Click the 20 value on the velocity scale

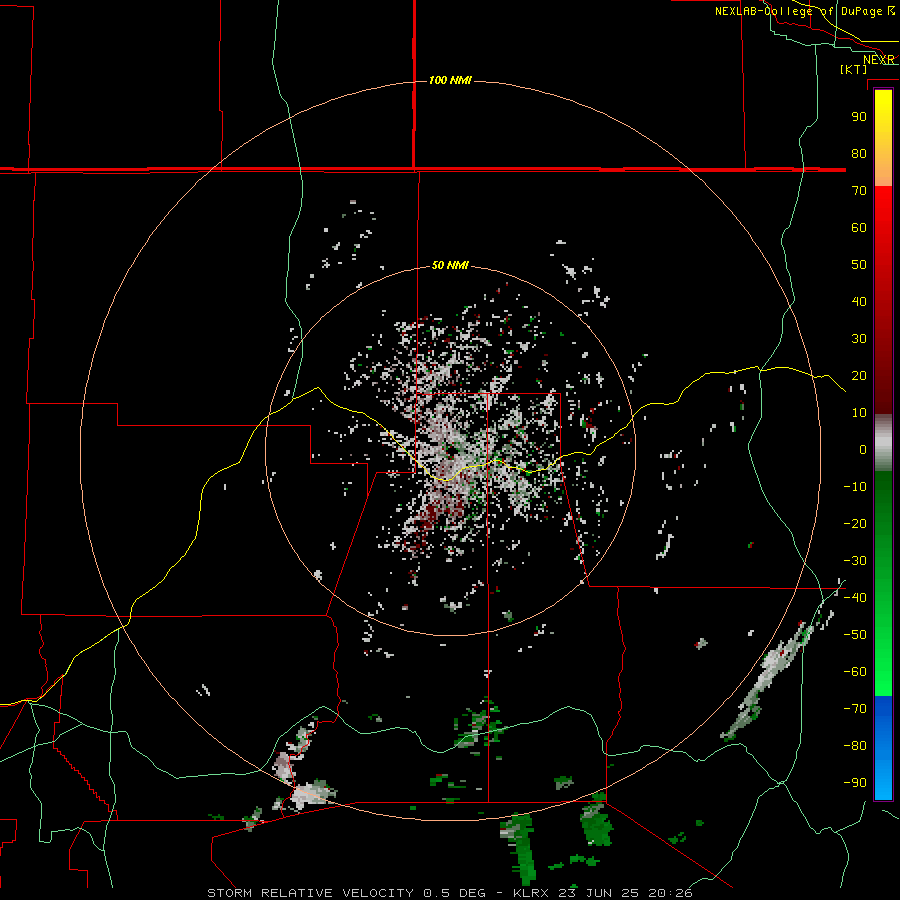[859, 375]
